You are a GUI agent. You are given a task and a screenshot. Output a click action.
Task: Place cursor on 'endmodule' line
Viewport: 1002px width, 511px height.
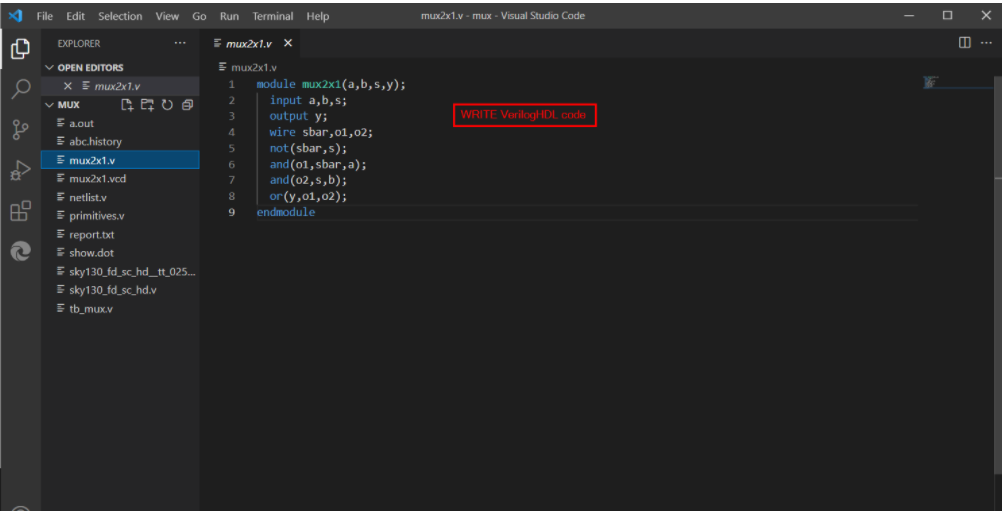coord(286,212)
